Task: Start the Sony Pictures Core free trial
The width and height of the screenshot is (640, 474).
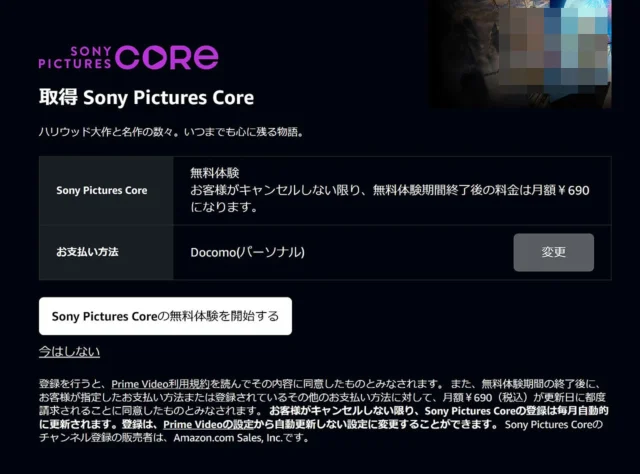Action: coord(165,316)
